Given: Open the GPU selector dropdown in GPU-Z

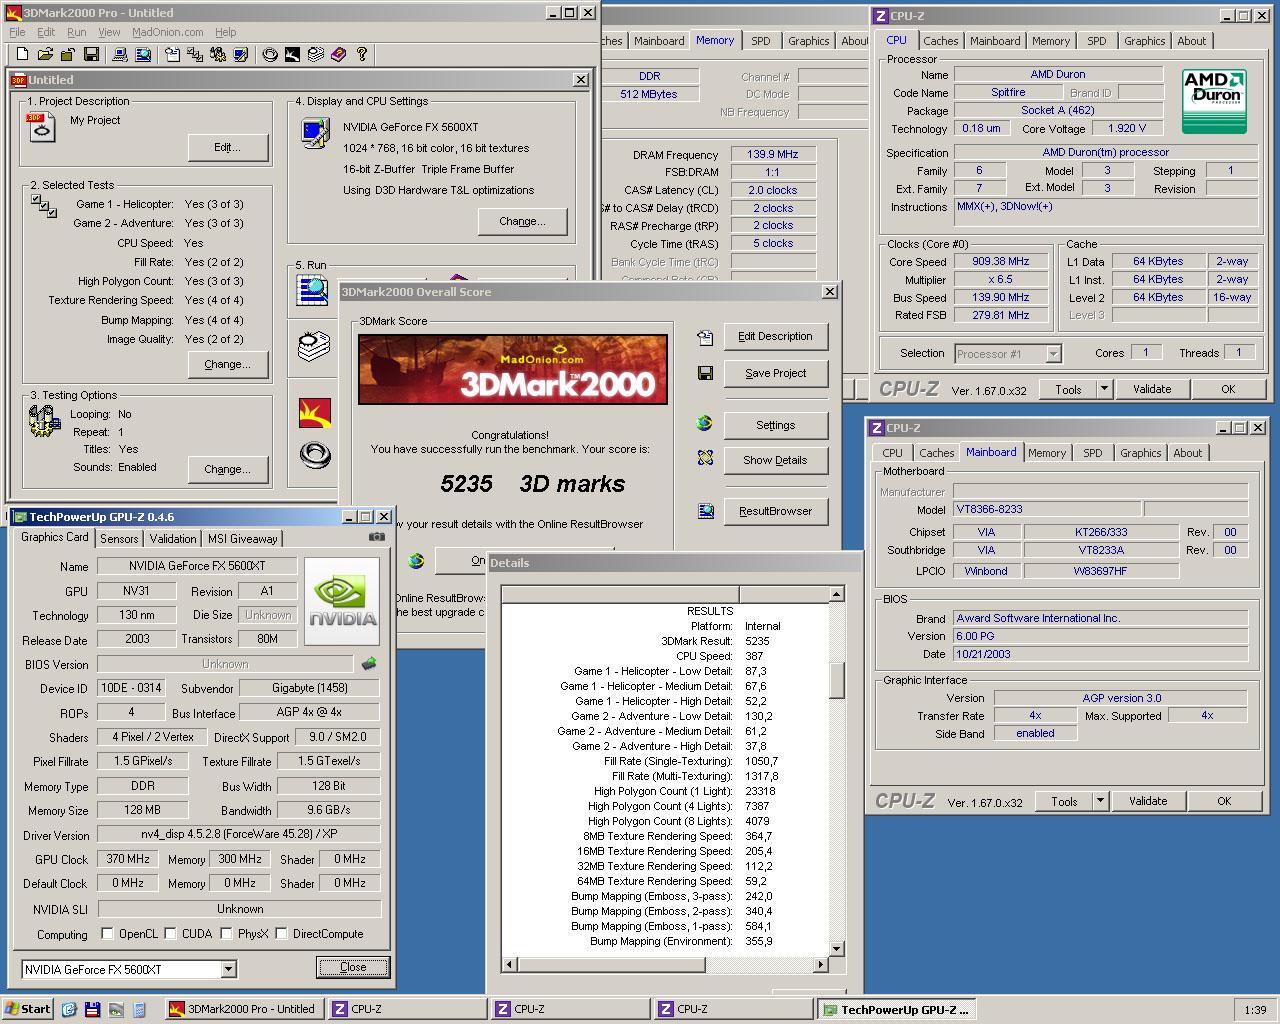Looking at the screenshot, I should pyautogui.click(x=228, y=969).
